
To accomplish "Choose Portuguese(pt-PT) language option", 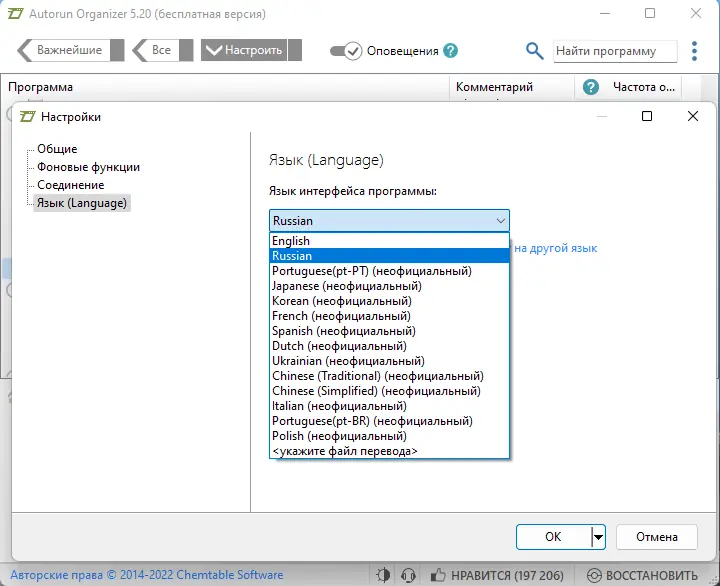I will click(389, 271).
